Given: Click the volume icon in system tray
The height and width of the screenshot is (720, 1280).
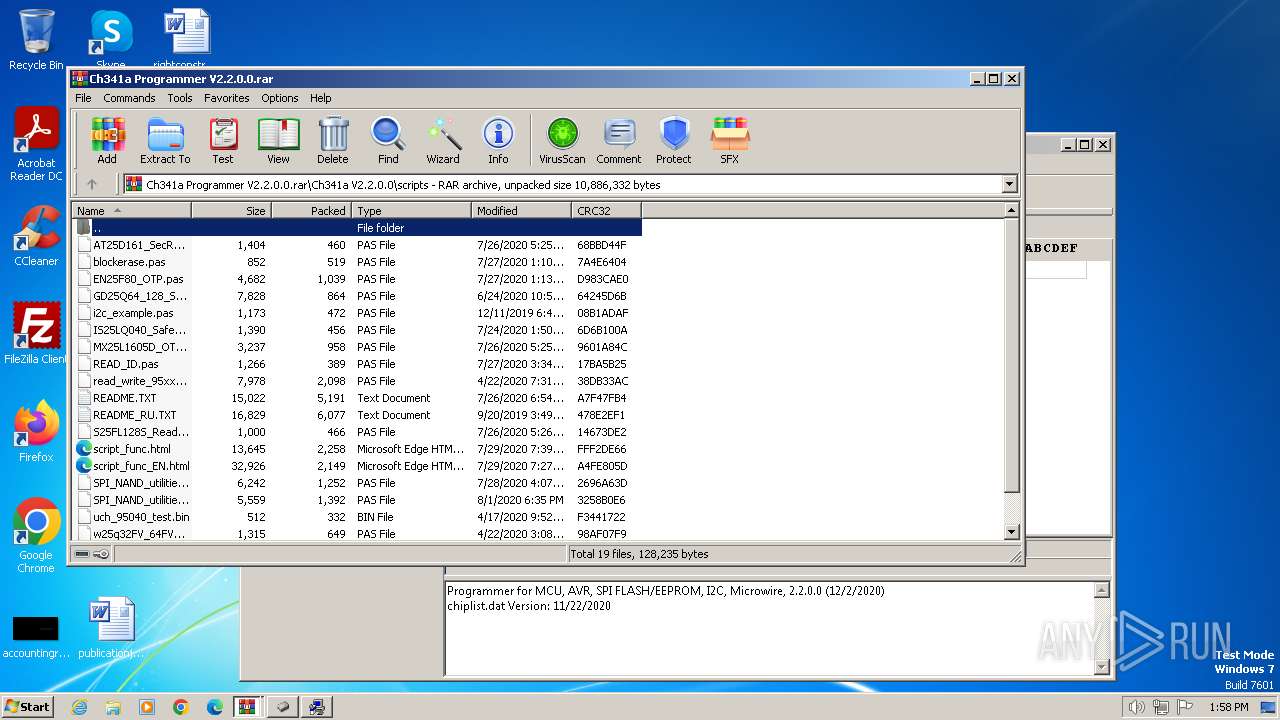Looking at the screenshot, I should pos(1137,707).
